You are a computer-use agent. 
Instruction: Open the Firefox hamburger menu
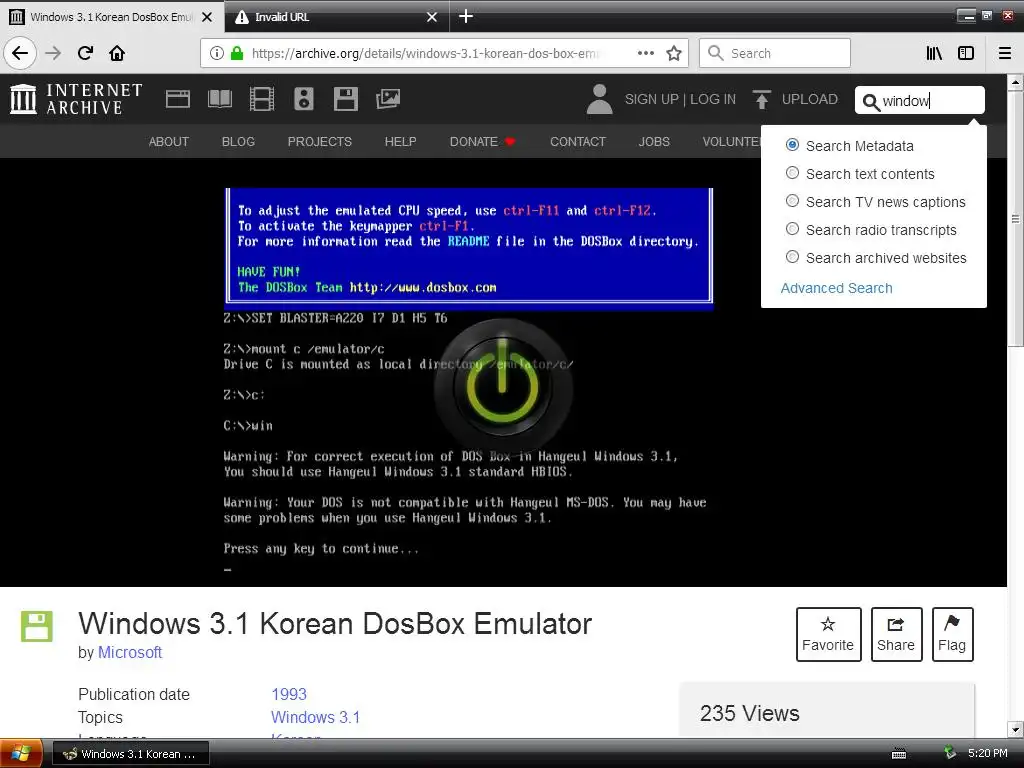click(1005, 53)
